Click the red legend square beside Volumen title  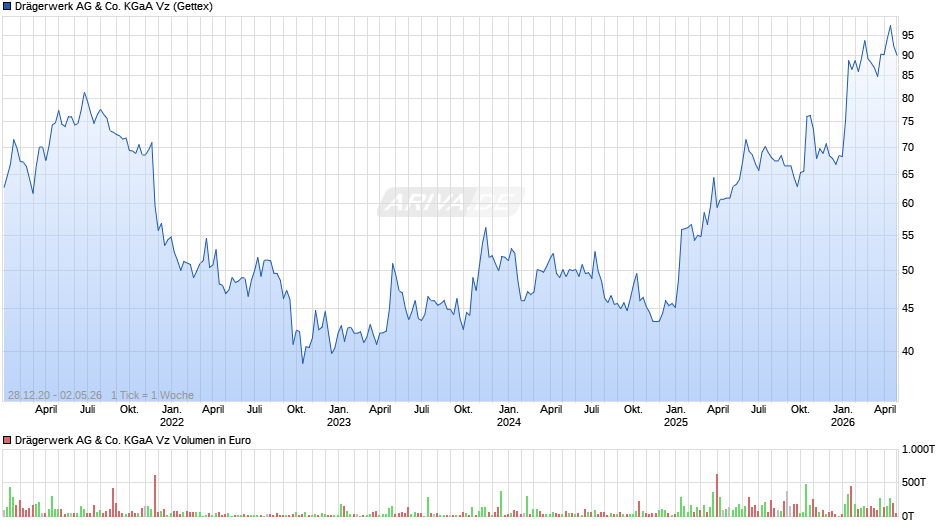pos(7,440)
